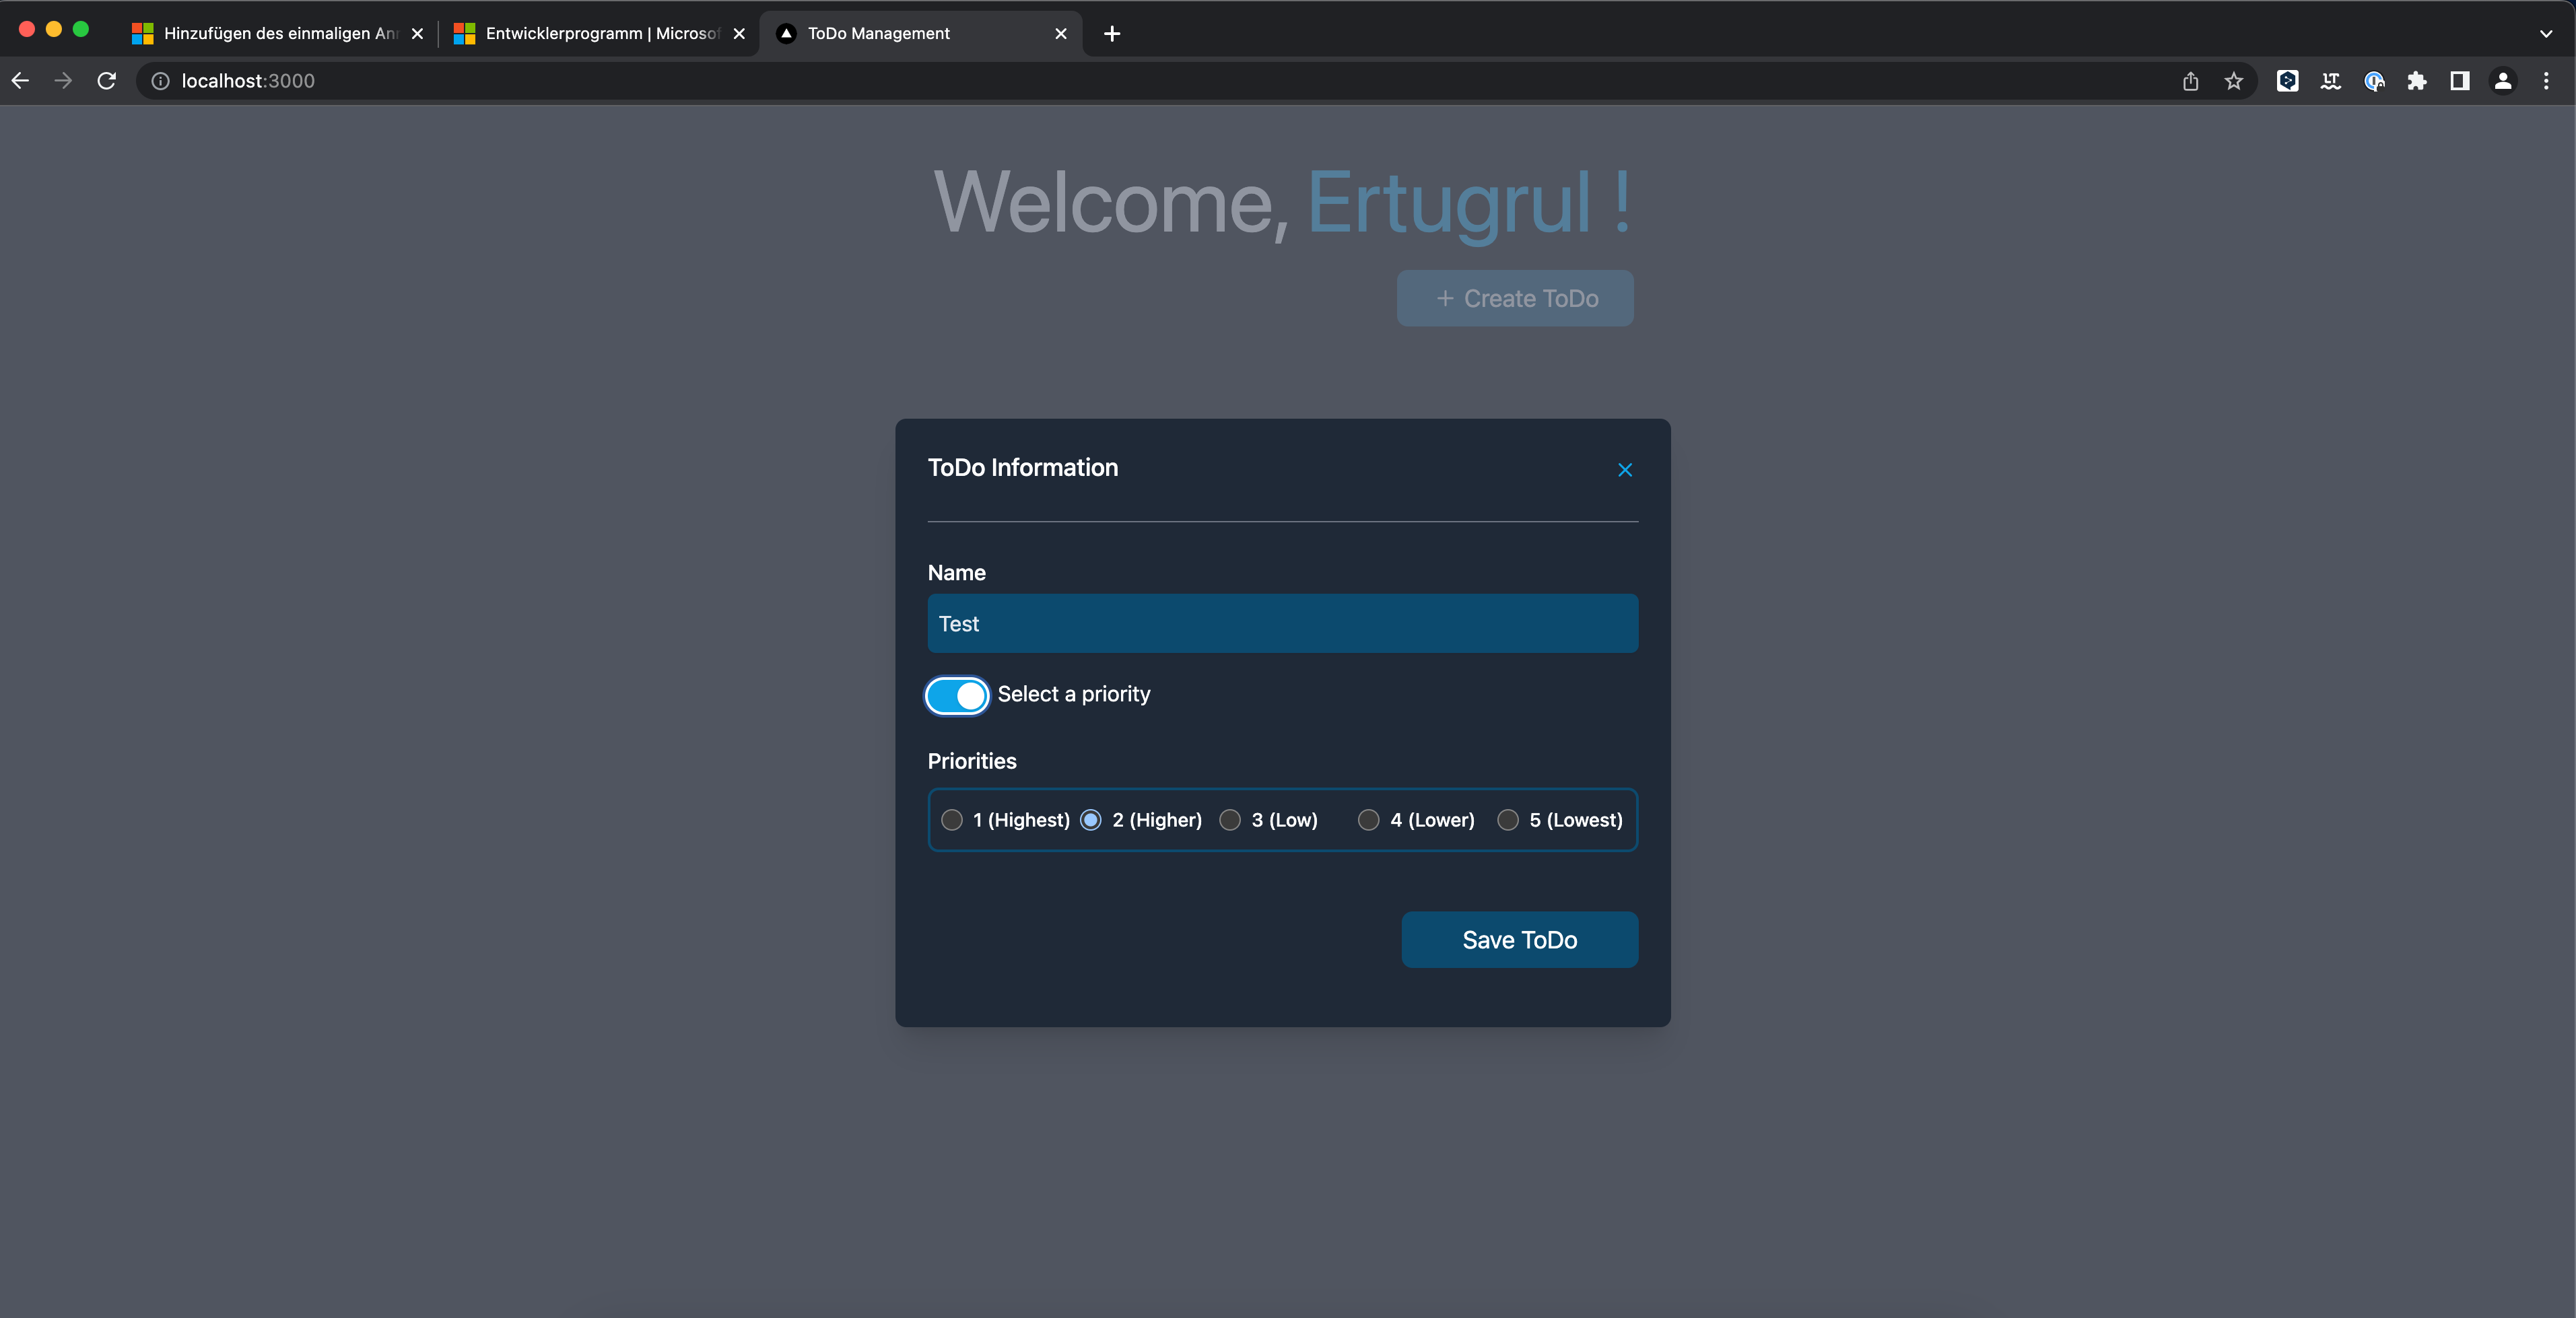Viewport: 2576px width, 1318px height.
Task: Click the share/export icon in address bar
Action: point(2191,81)
